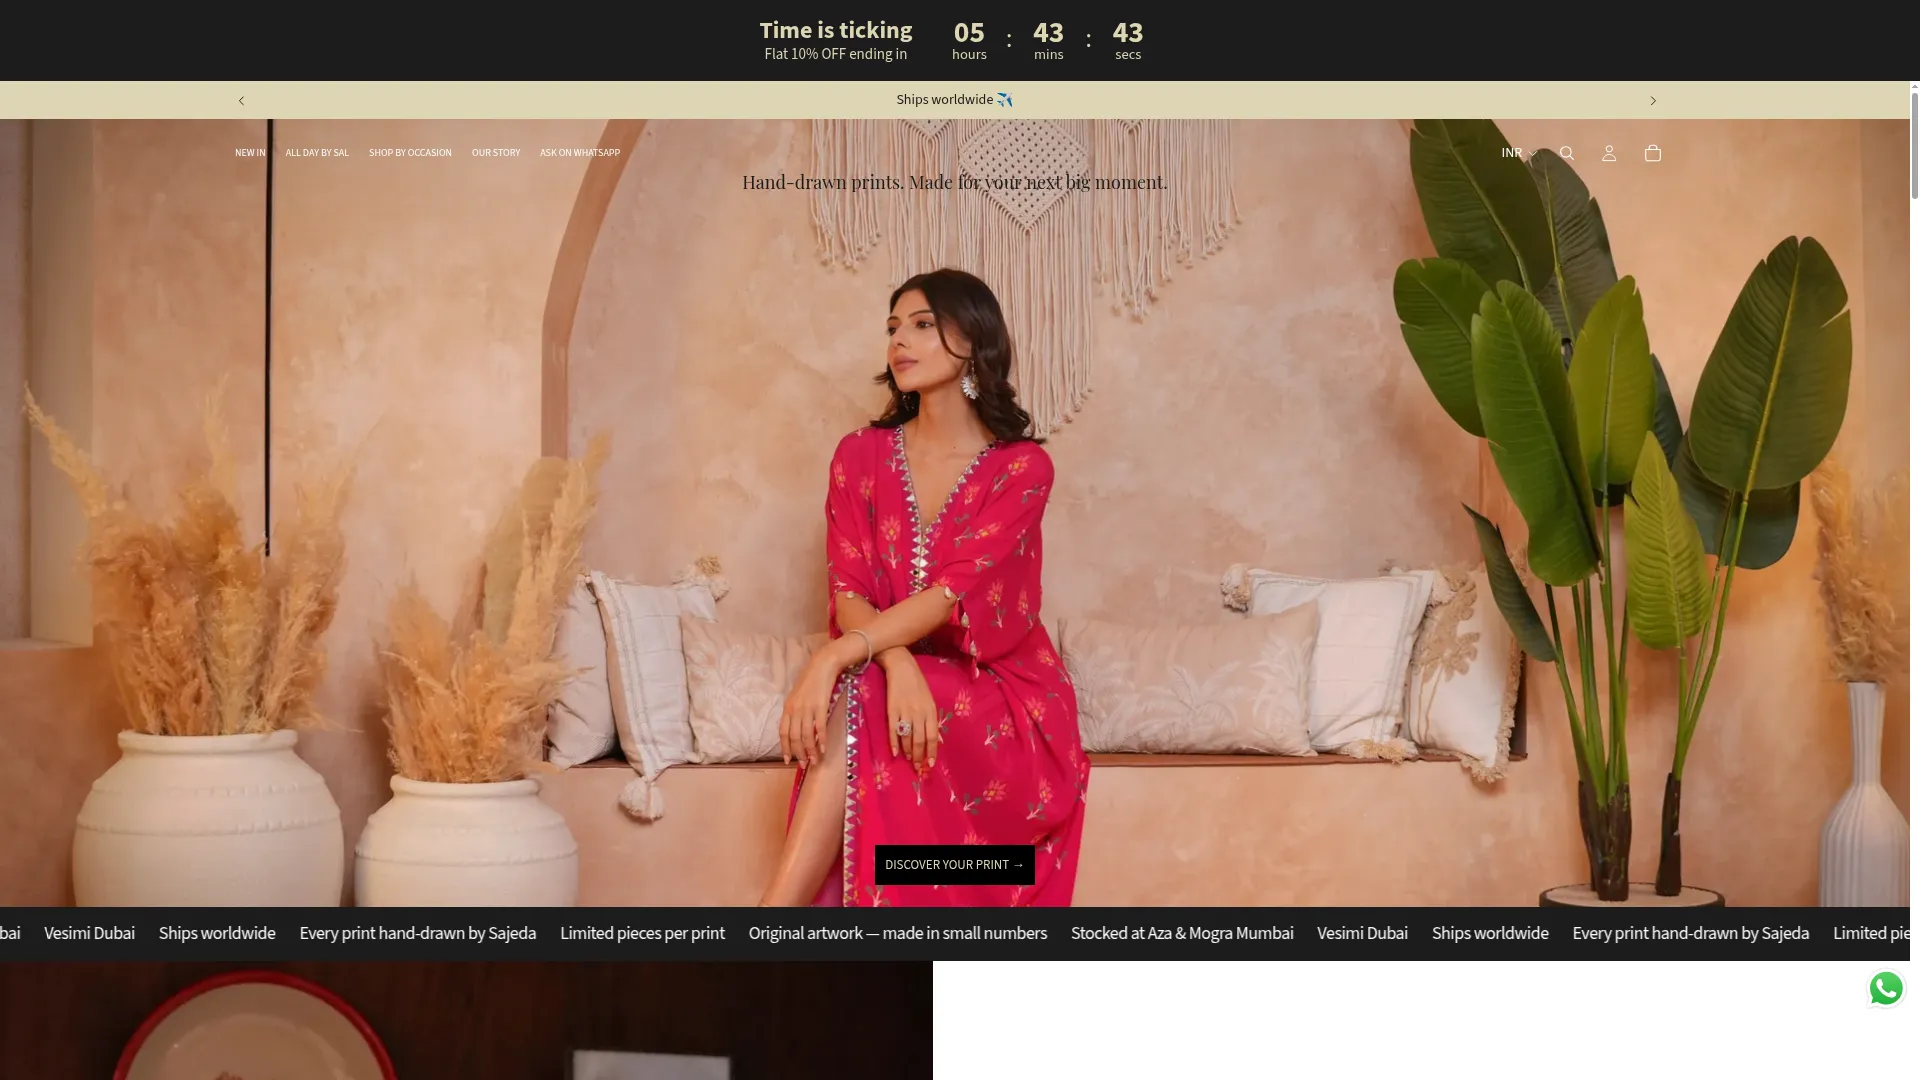Click the dark product image below ticker
This screenshot has height=1080, width=1920.
pyautogui.click(x=466, y=1020)
